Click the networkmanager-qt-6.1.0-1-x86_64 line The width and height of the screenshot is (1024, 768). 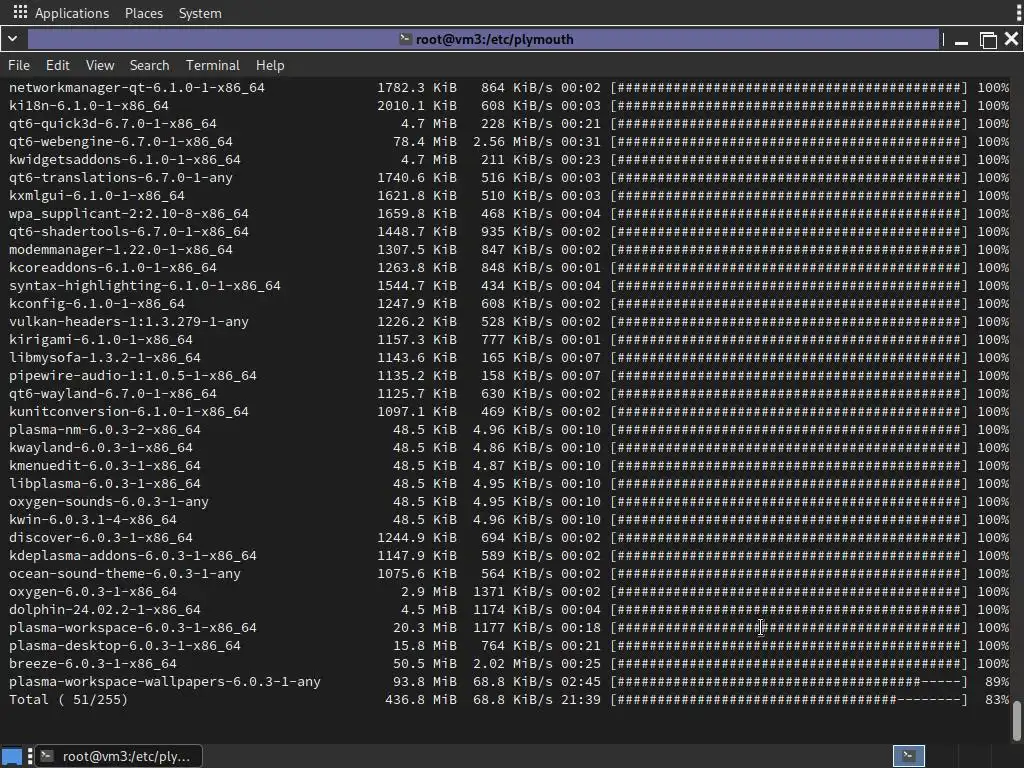tap(509, 88)
